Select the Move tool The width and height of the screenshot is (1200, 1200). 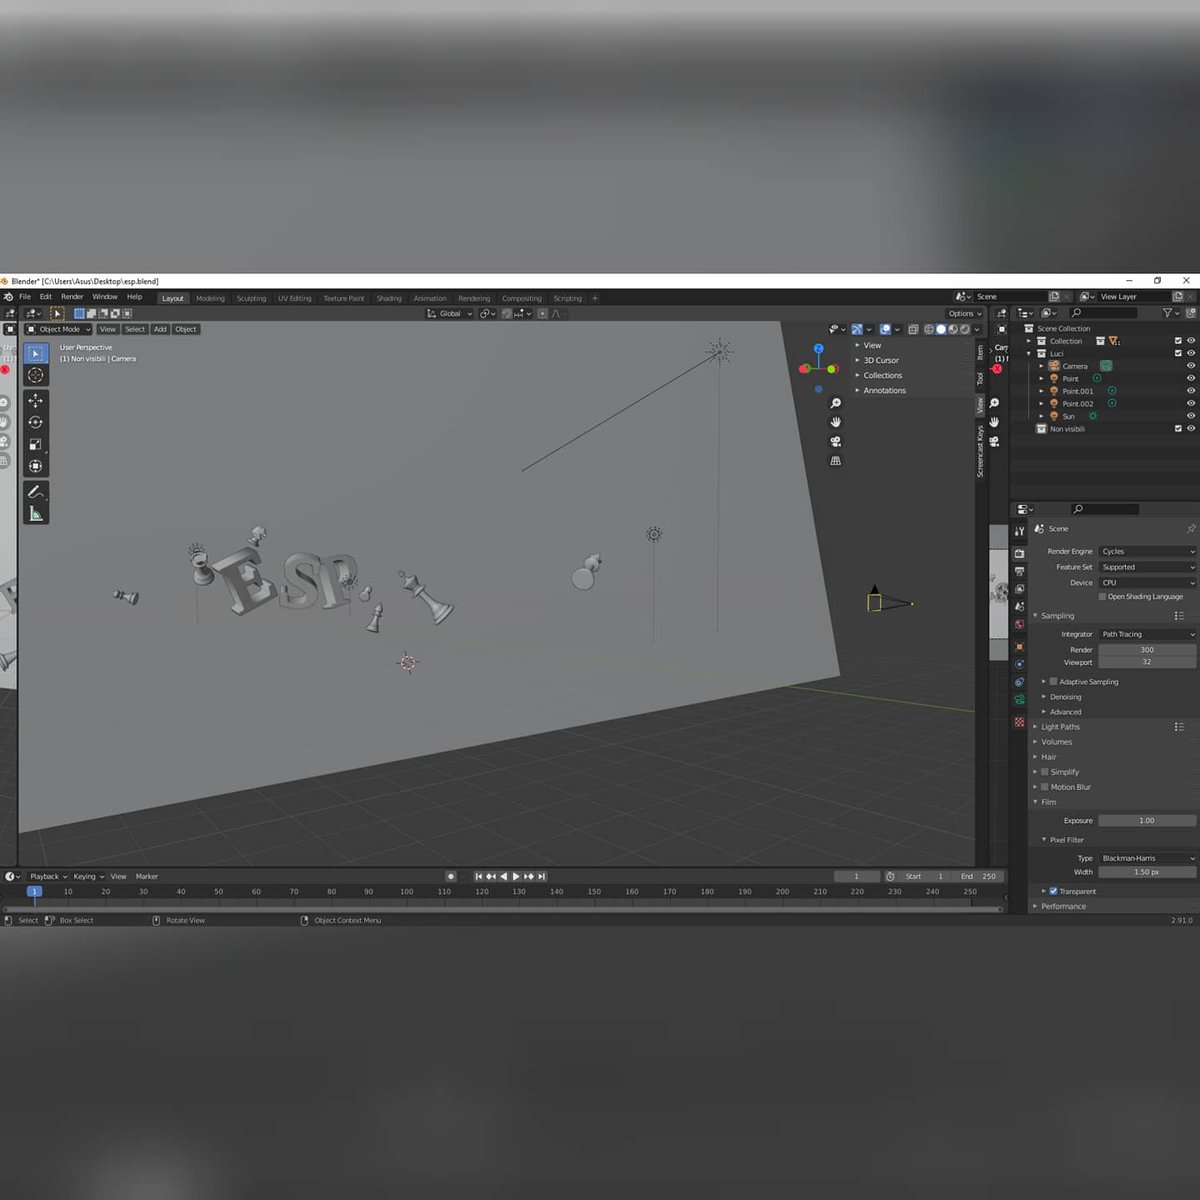35,400
